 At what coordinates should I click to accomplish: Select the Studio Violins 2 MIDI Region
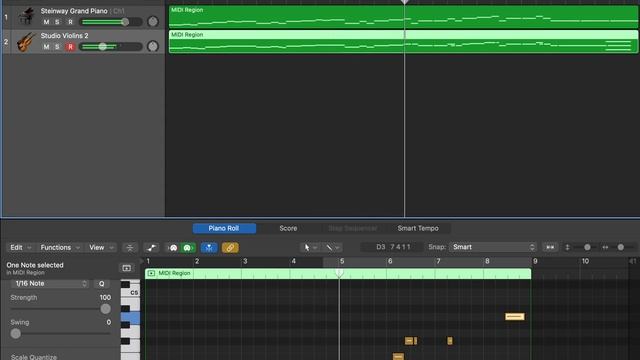pyautogui.click(x=403, y=42)
